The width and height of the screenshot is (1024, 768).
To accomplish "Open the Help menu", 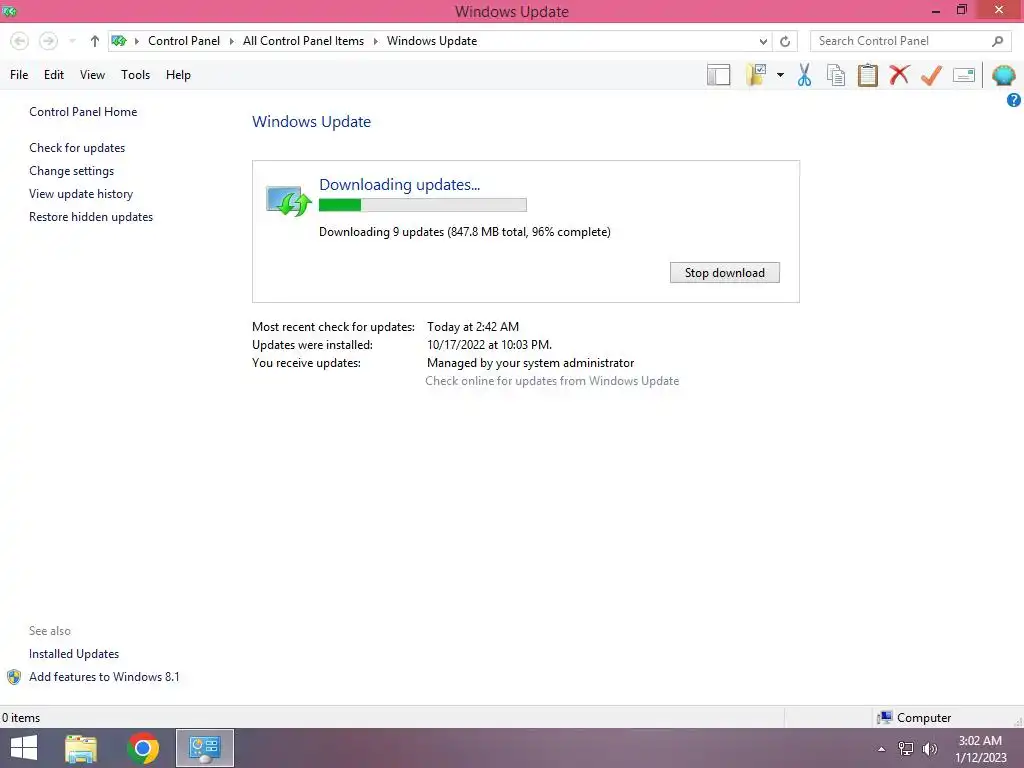I will [x=178, y=75].
